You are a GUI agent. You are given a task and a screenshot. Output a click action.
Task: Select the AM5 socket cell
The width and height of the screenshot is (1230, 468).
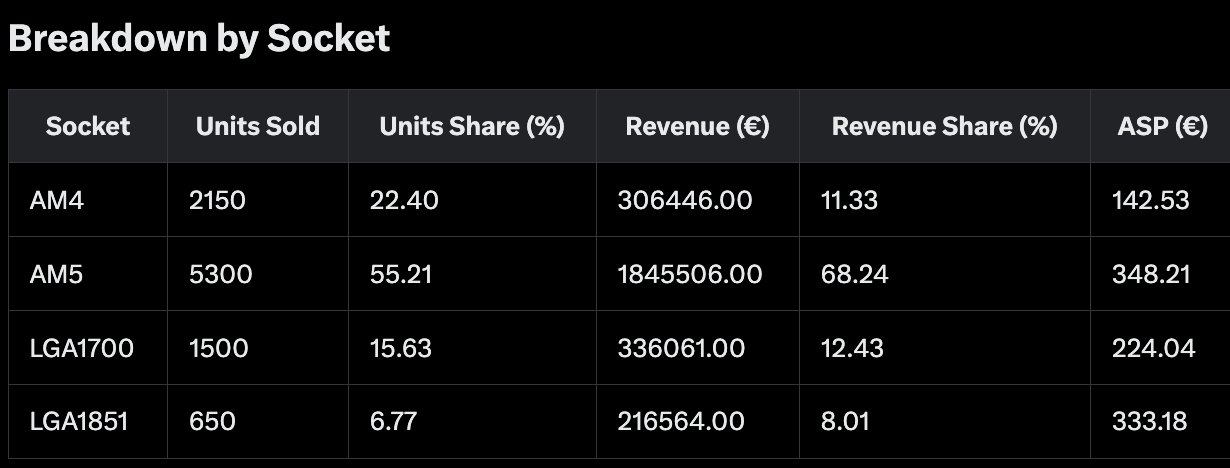pos(88,274)
